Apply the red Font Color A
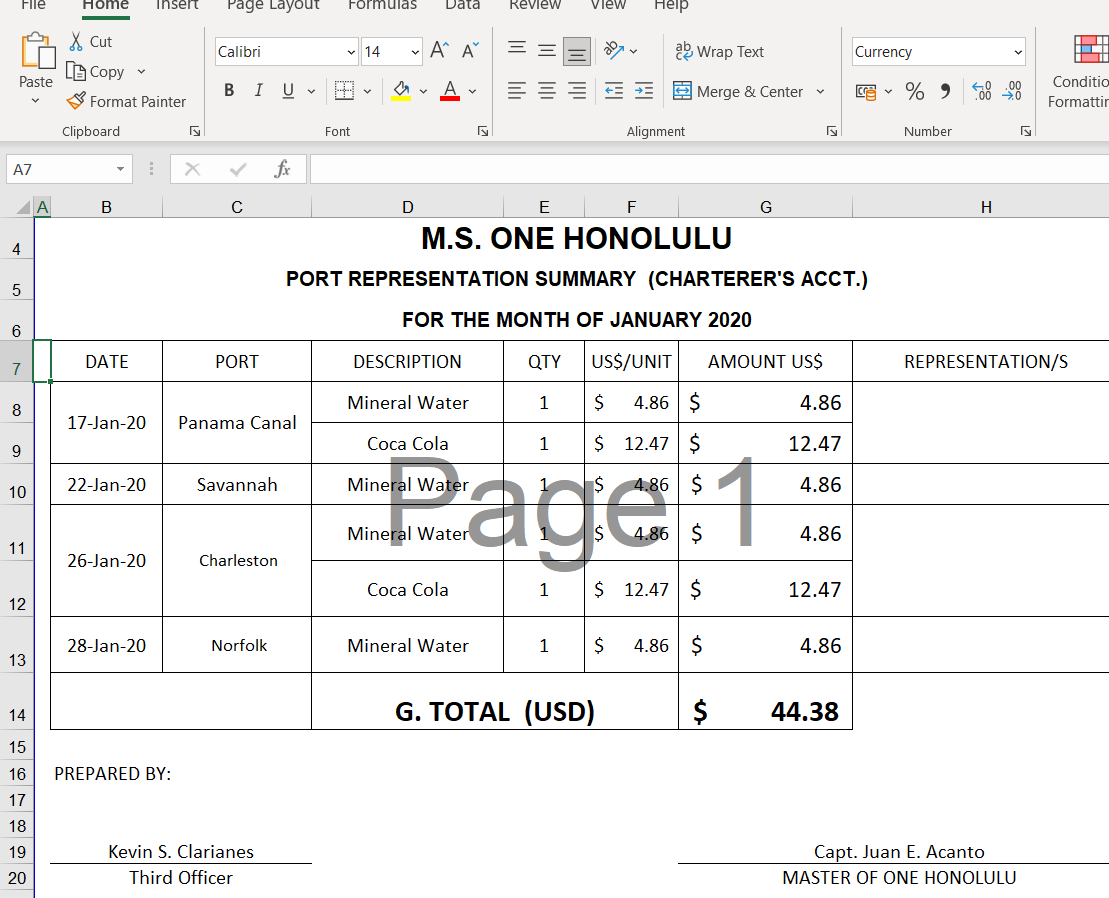The height and width of the screenshot is (898, 1109). [450, 91]
